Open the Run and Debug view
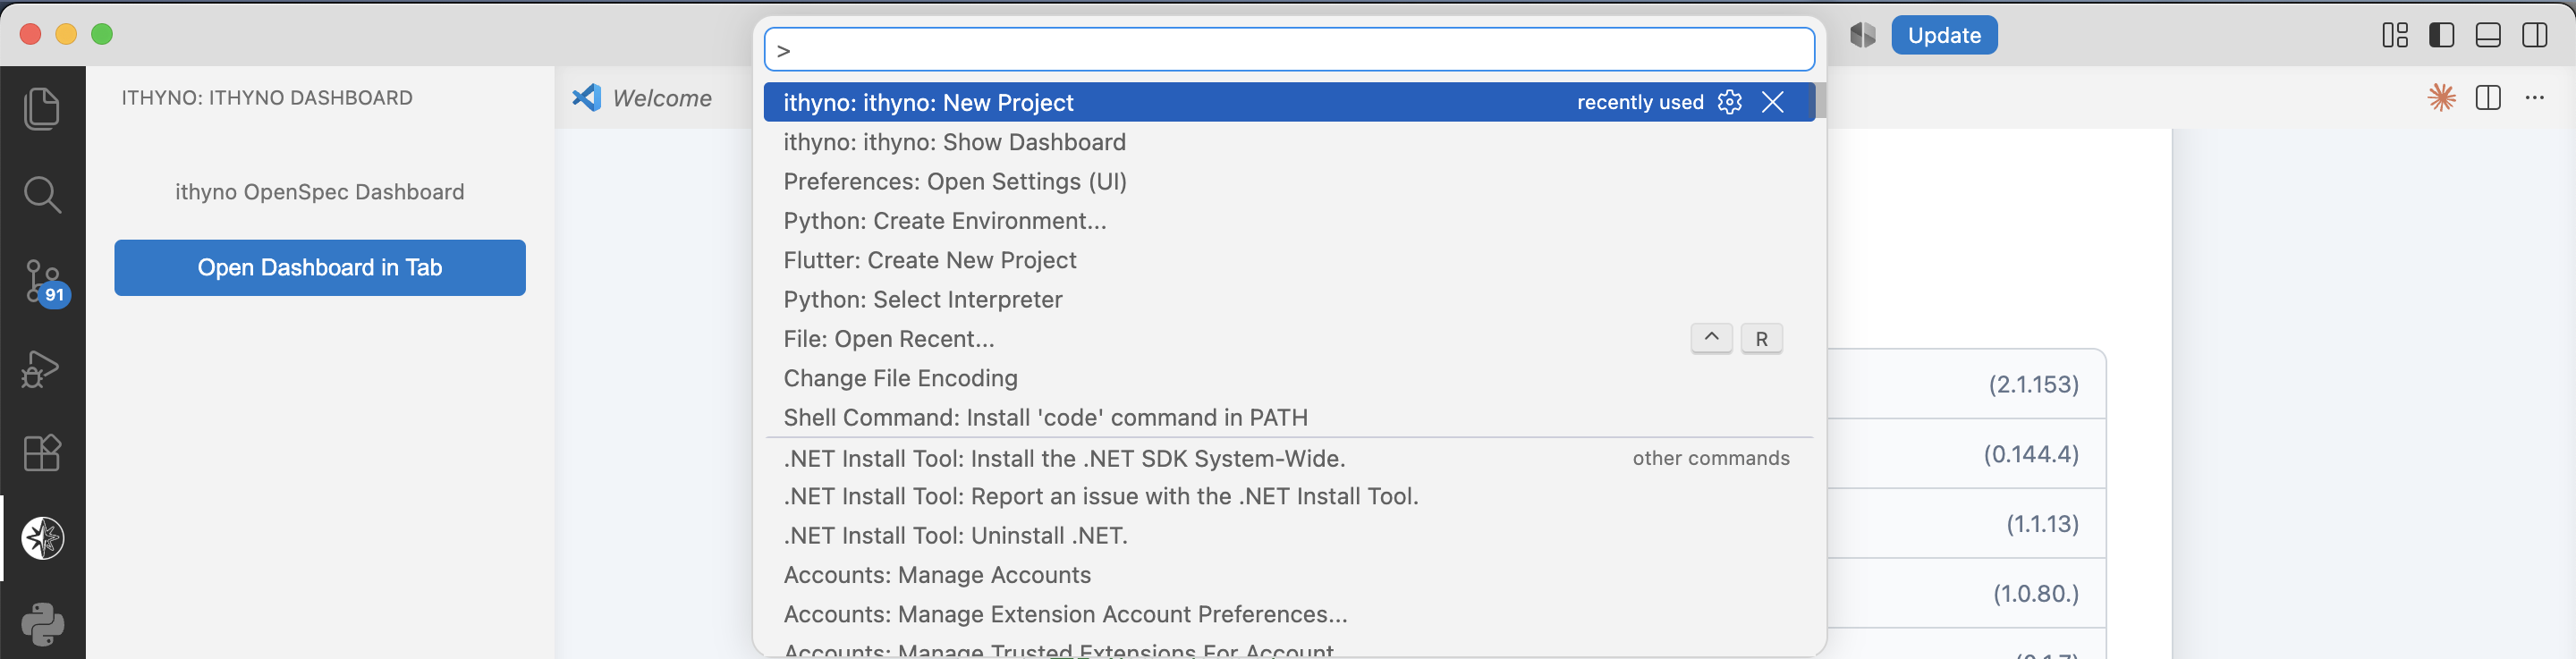 [42, 368]
